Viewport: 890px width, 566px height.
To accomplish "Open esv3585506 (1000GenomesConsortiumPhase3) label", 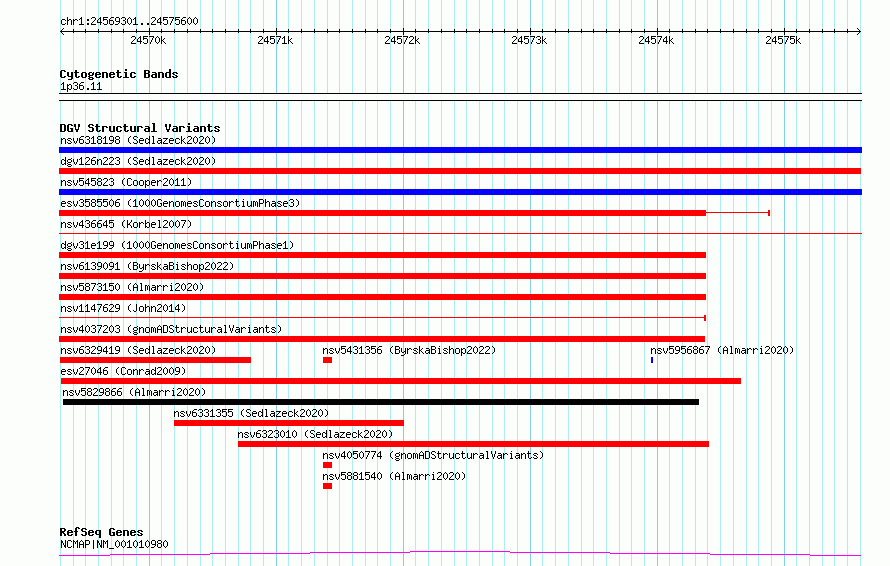I will click(180, 203).
